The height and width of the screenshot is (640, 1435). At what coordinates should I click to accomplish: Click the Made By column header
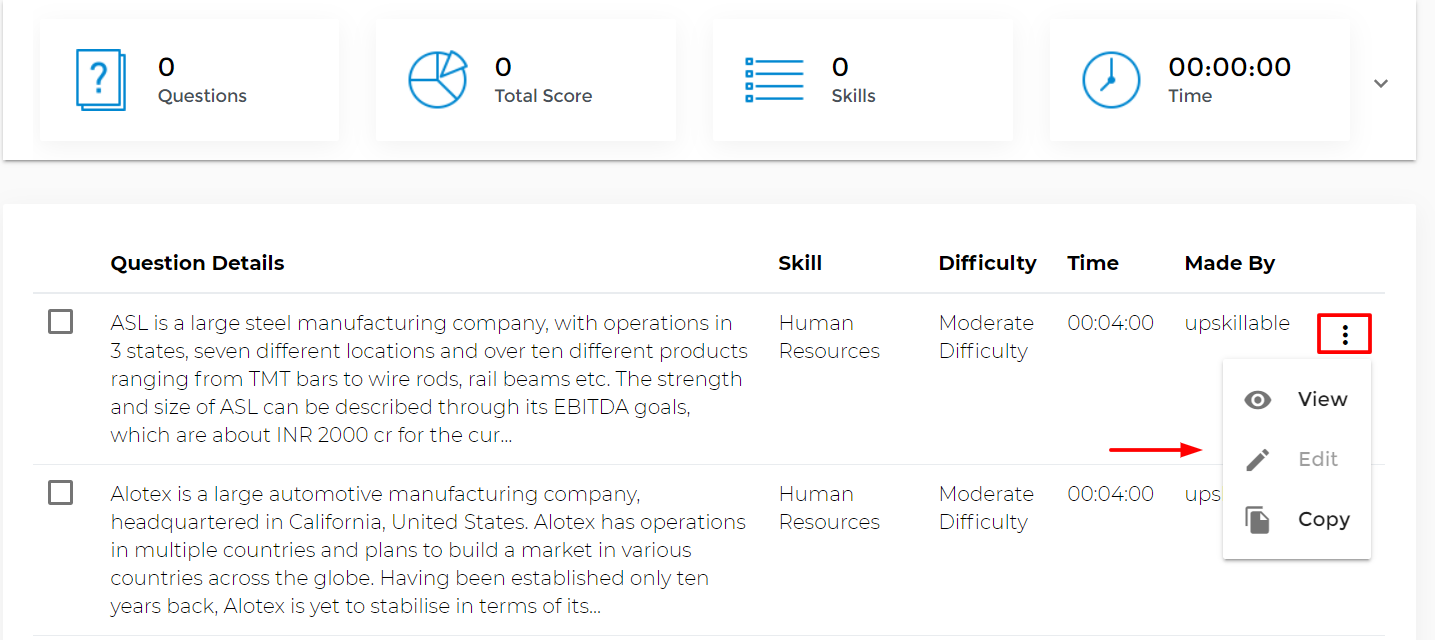[1229, 263]
